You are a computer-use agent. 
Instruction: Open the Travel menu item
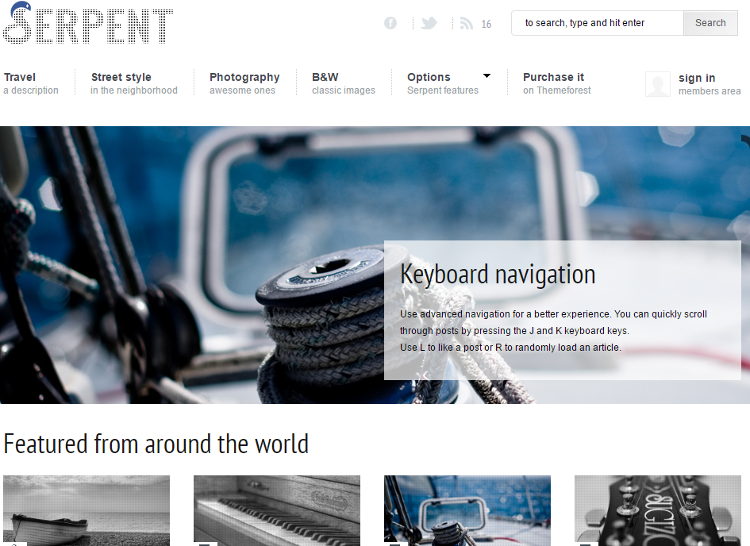tap(31, 83)
